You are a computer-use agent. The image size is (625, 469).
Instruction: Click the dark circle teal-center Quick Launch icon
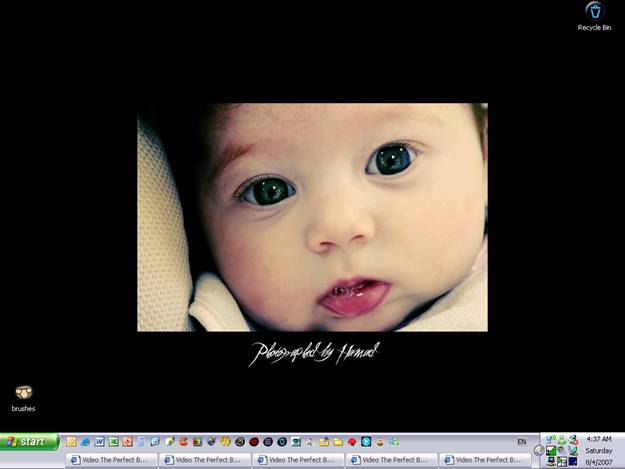click(282, 442)
